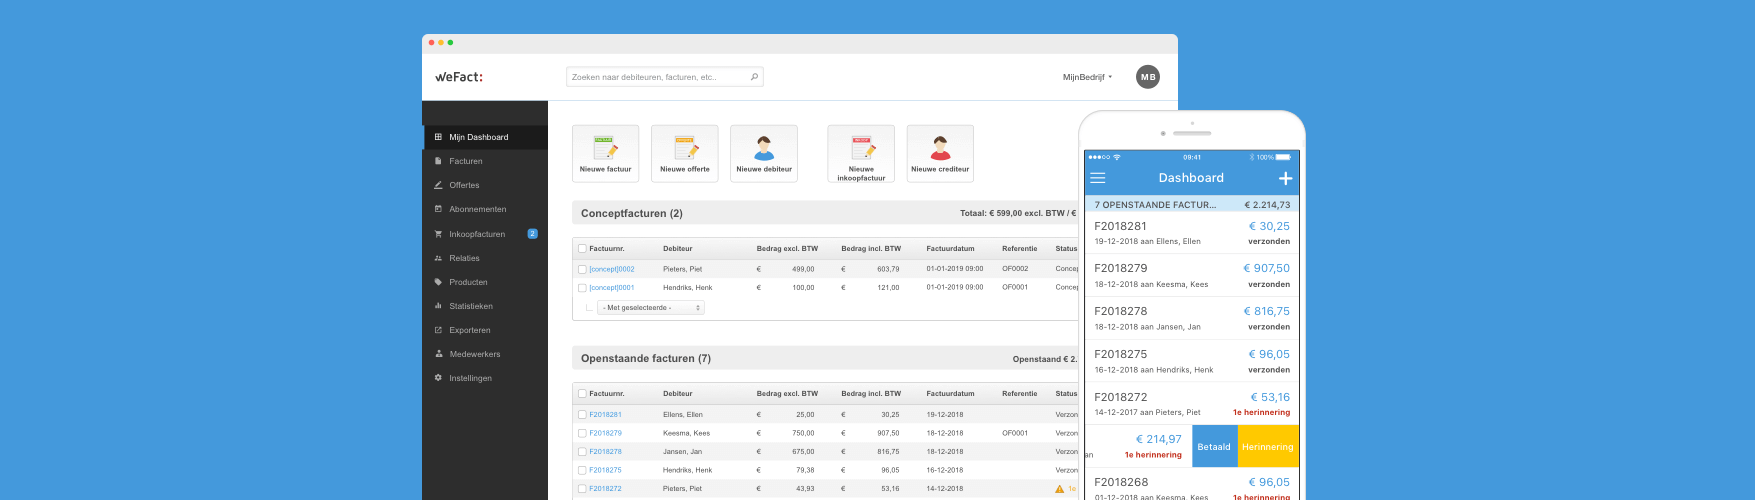Image resolution: width=1755 pixels, height=500 pixels.
Task: Toggle select-all checkbox in Conceptfacturen table header
Action: pyautogui.click(x=582, y=249)
